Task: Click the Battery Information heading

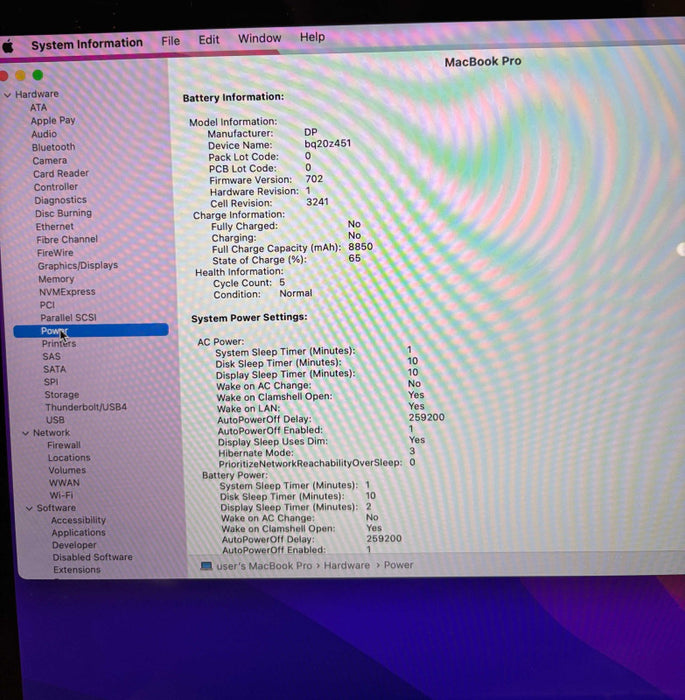Action: (x=233, y=97)
